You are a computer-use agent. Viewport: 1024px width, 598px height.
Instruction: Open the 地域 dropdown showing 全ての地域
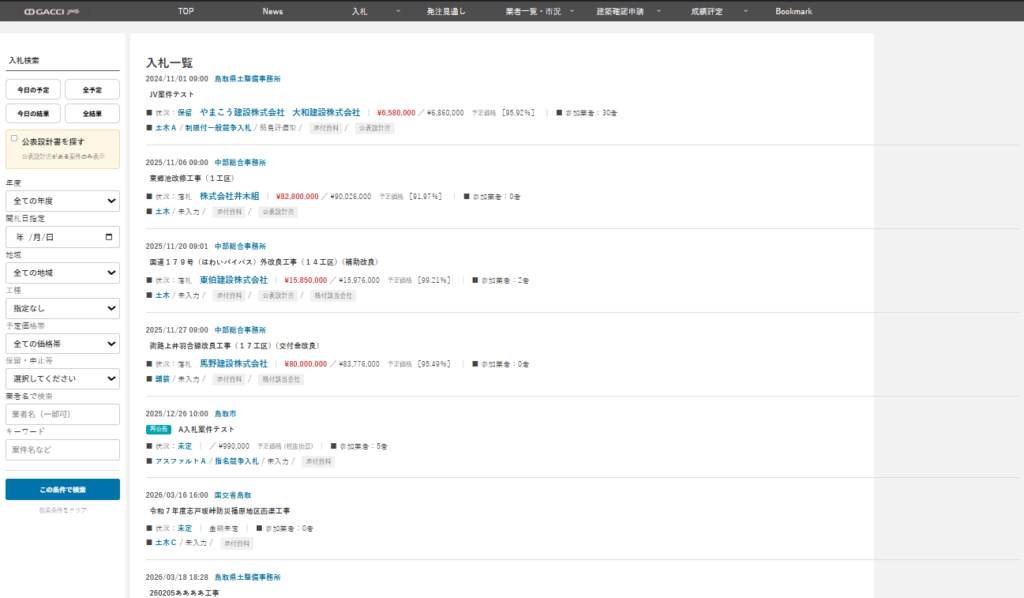[62, 272]
